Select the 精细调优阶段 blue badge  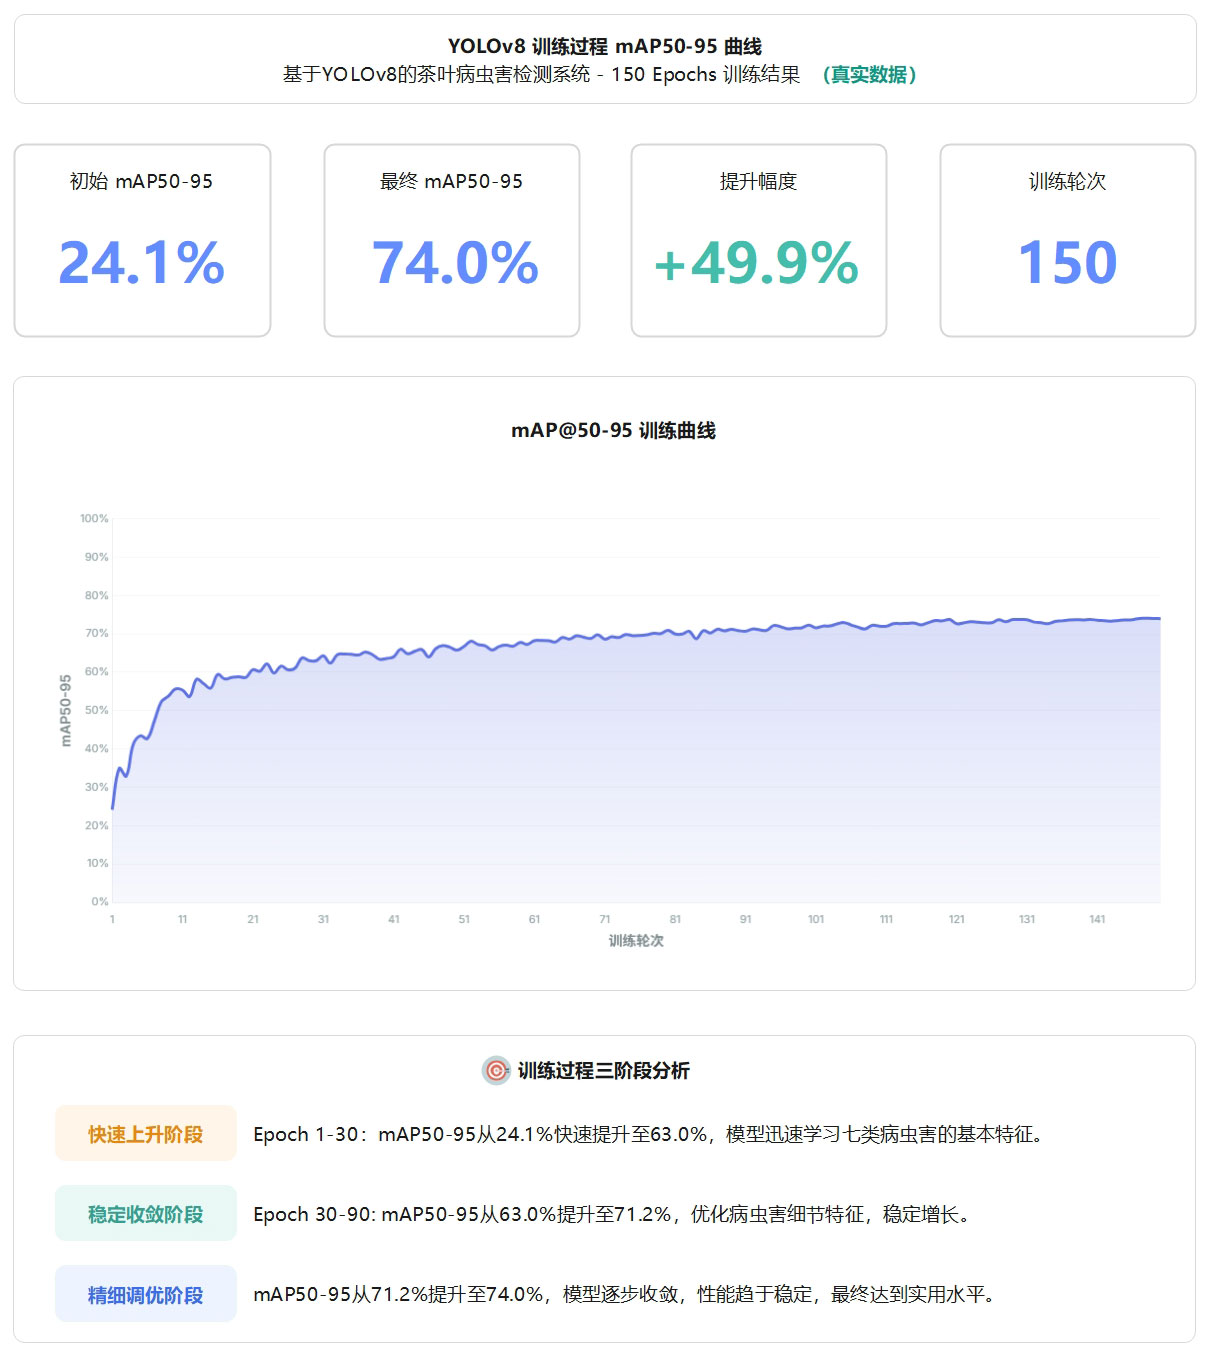(146, 1294)
